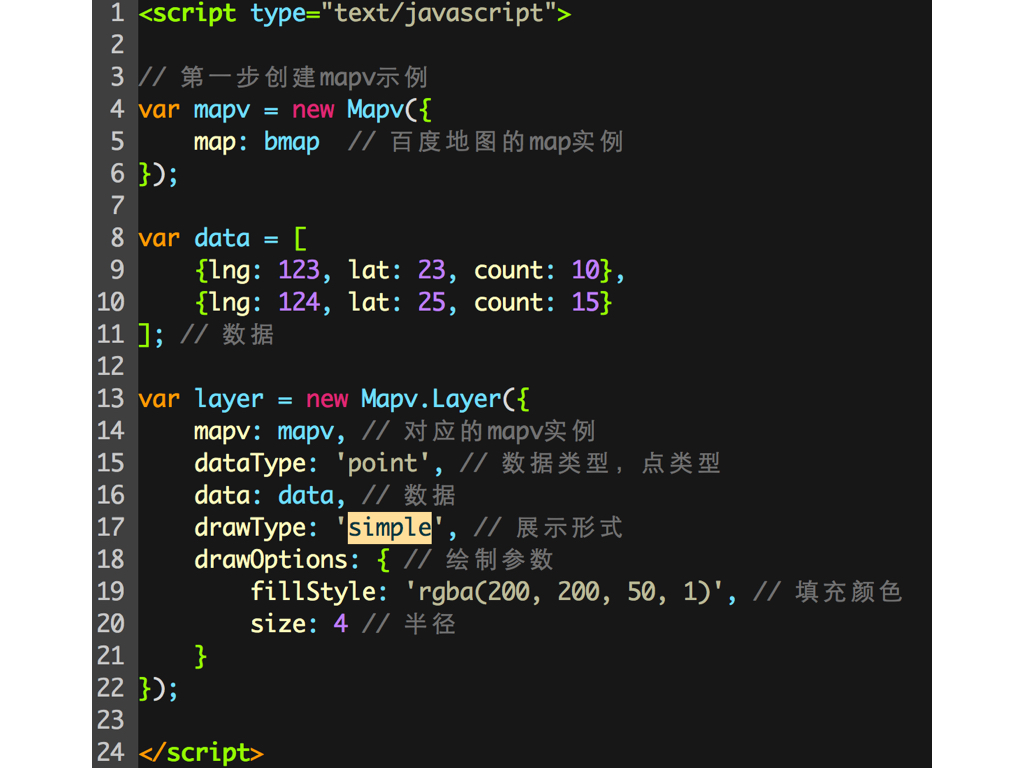Click the number 124 lng value

point(299,302)
